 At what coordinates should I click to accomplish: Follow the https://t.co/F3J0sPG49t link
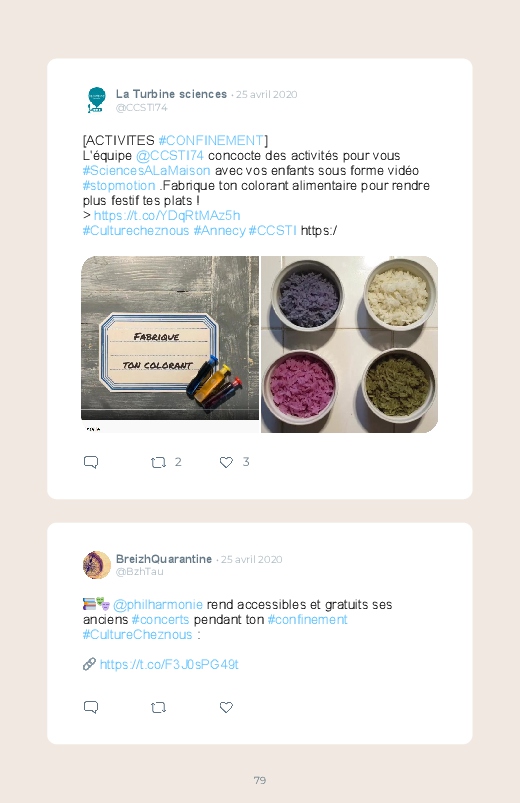coord(169,665)
